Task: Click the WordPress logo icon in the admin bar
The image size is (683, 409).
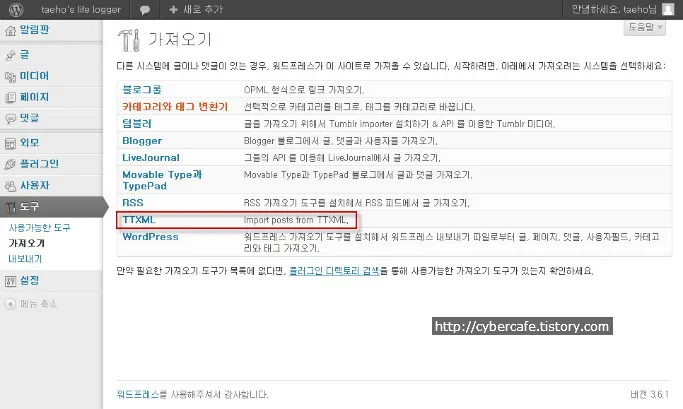Action: [16, 9]
